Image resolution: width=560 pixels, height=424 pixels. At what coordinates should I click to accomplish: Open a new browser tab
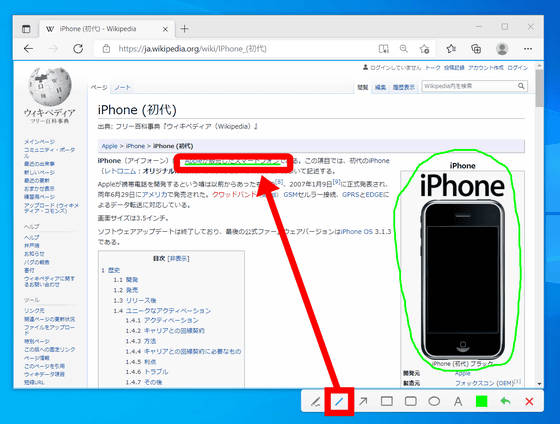coord(184,29)
